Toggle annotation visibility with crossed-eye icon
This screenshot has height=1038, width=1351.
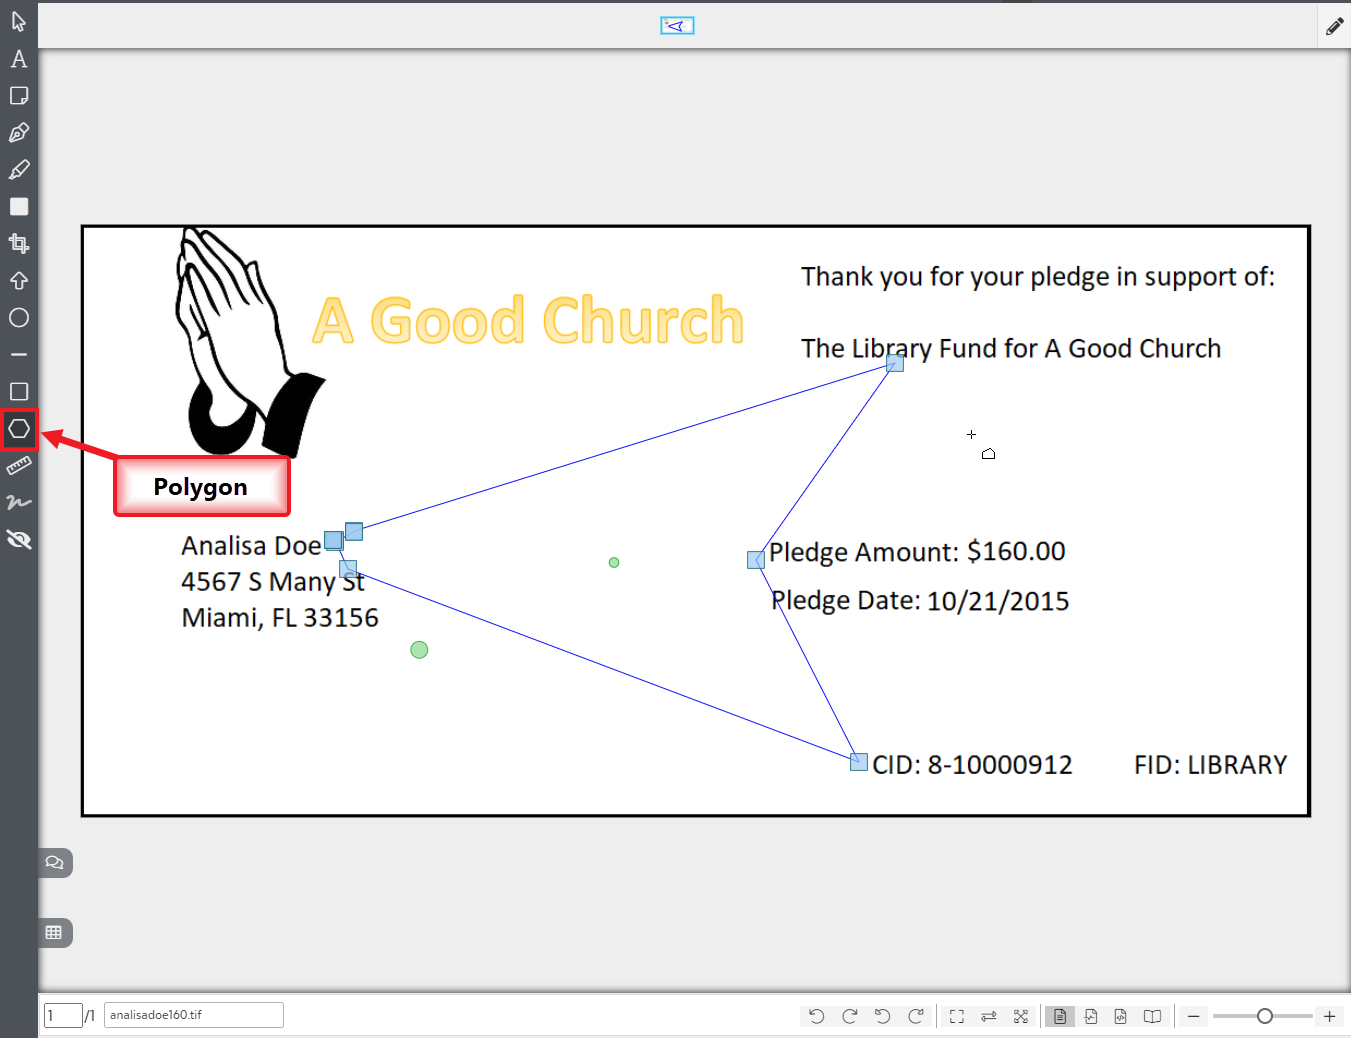[x=18, y=540]
